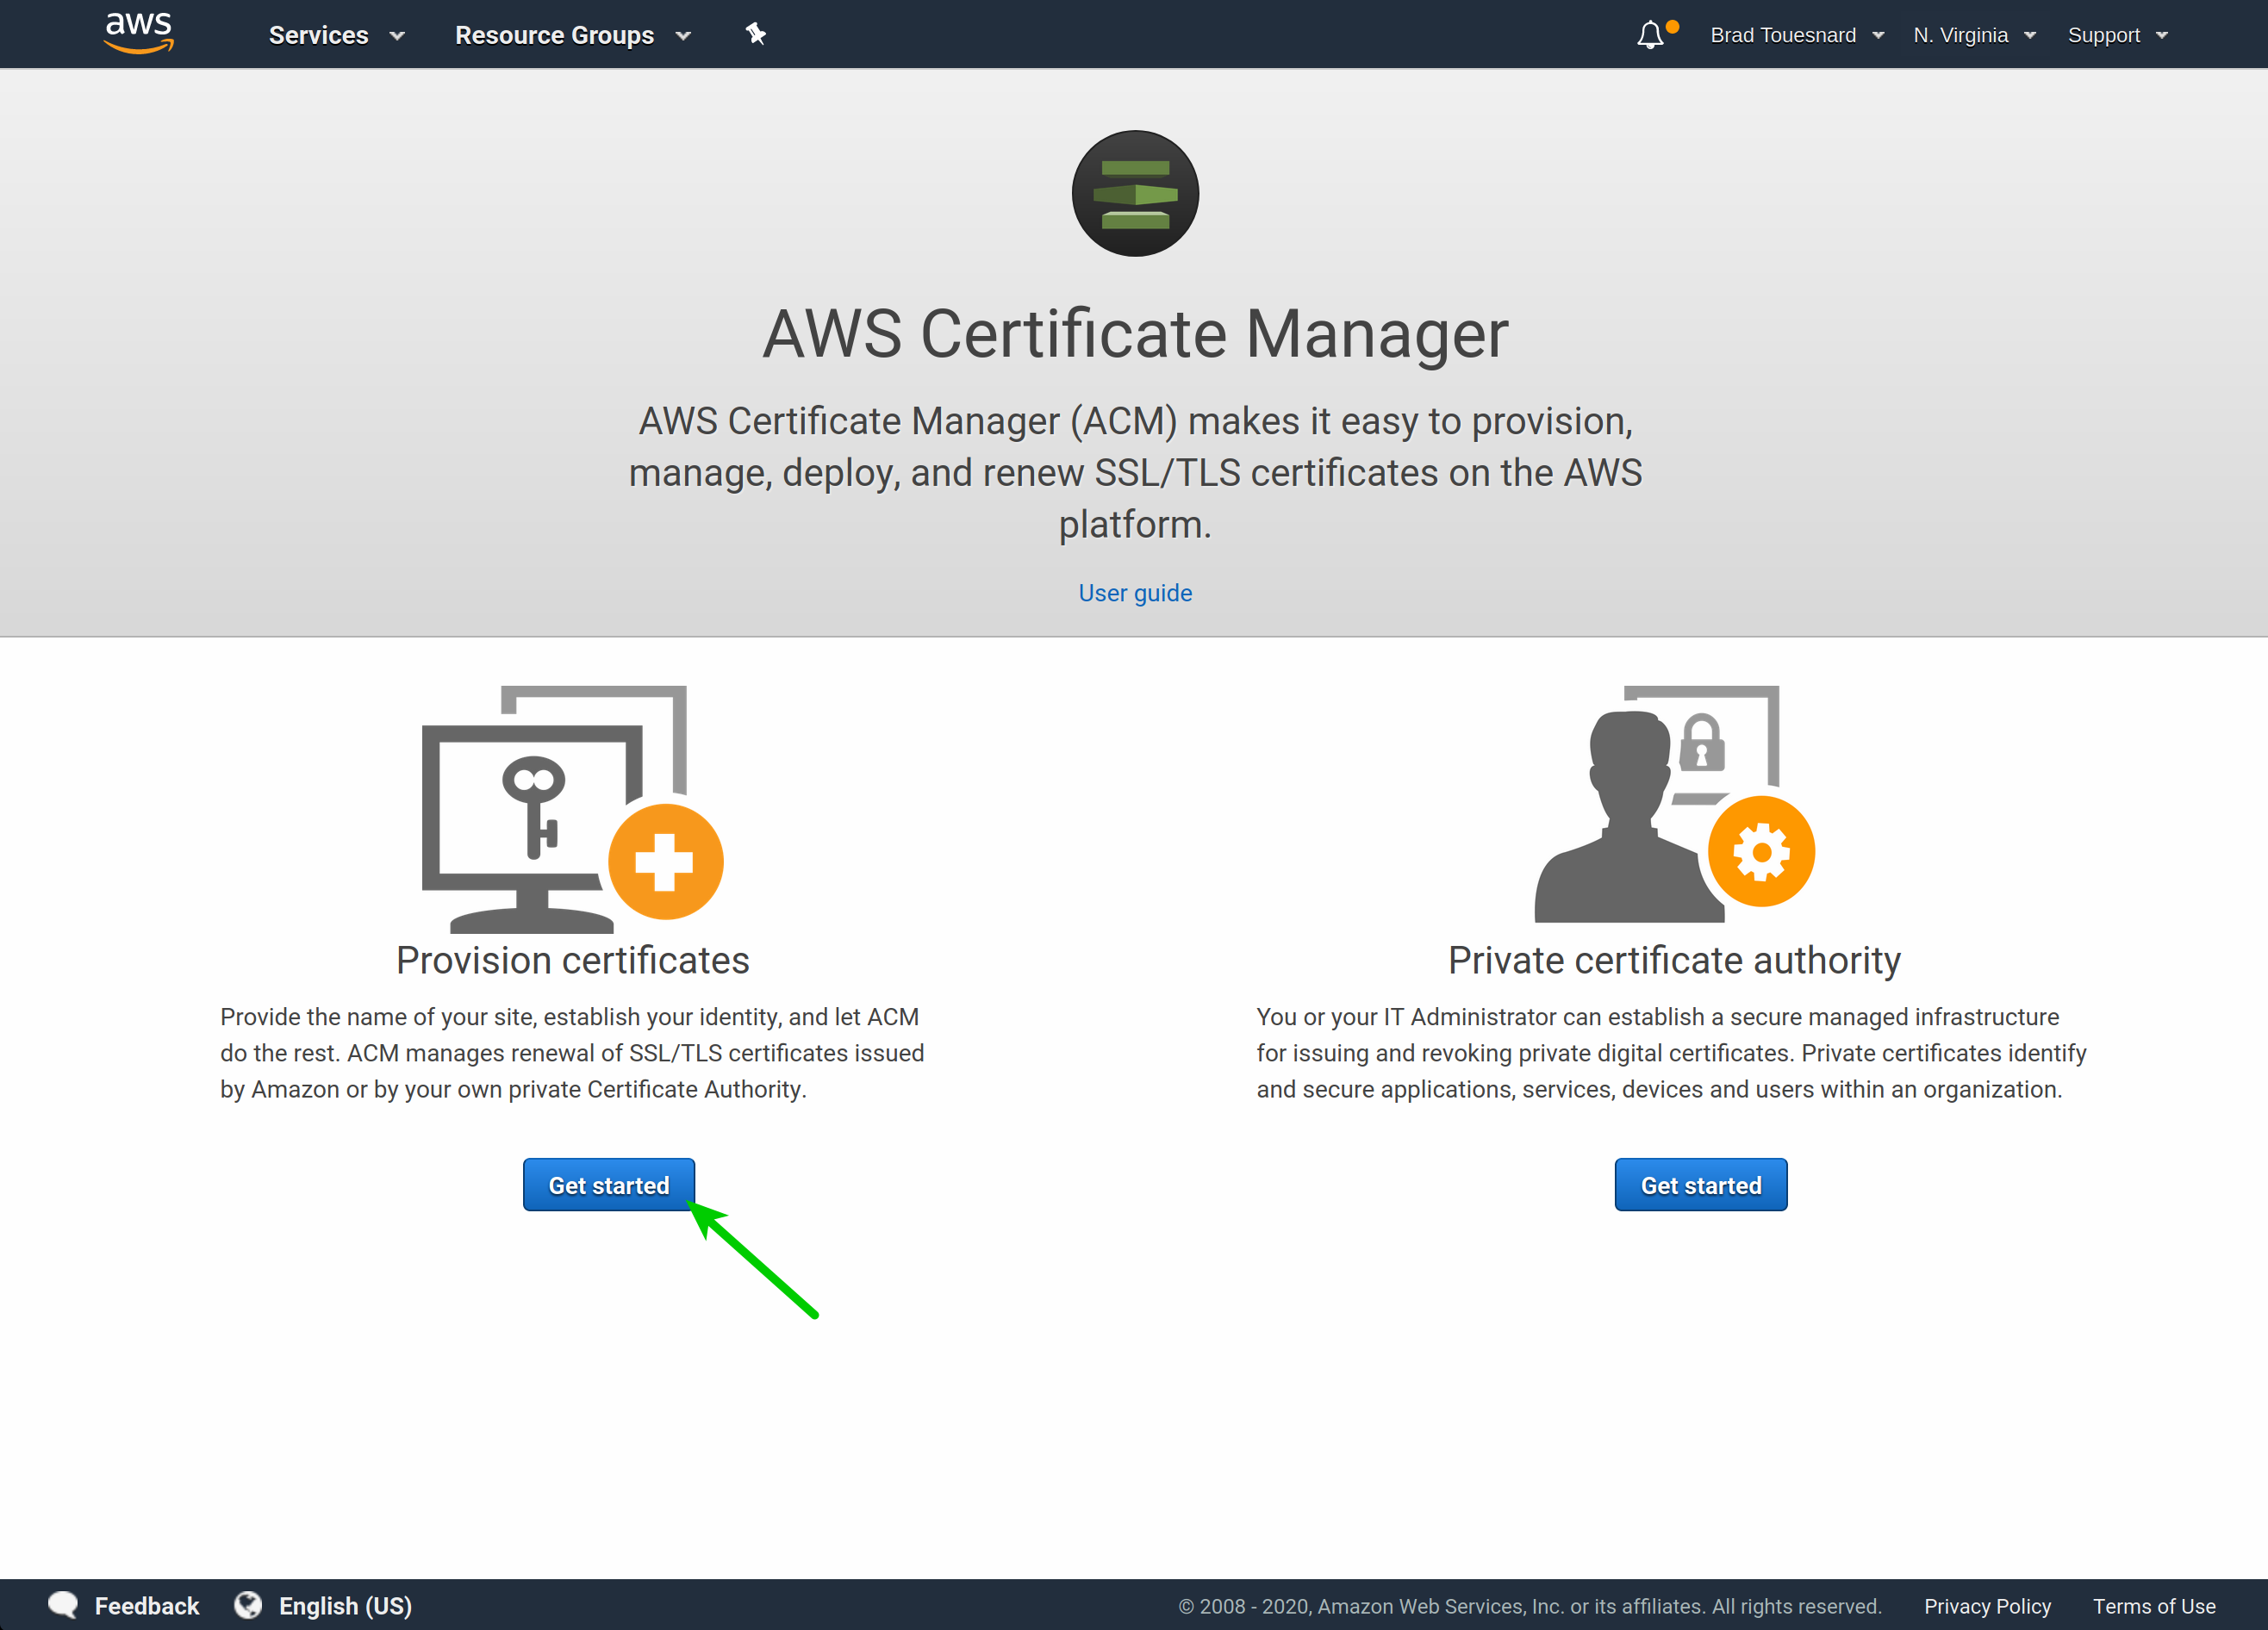Open the Privacy Policy link

click(1987, 1606)
